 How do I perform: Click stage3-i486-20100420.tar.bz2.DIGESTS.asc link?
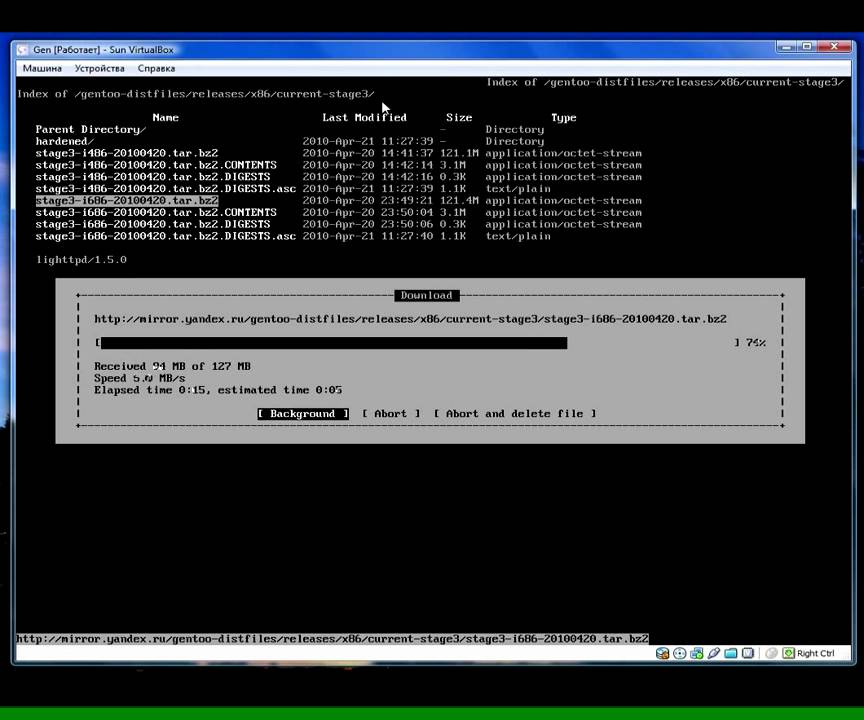click(x=165, y=189)
